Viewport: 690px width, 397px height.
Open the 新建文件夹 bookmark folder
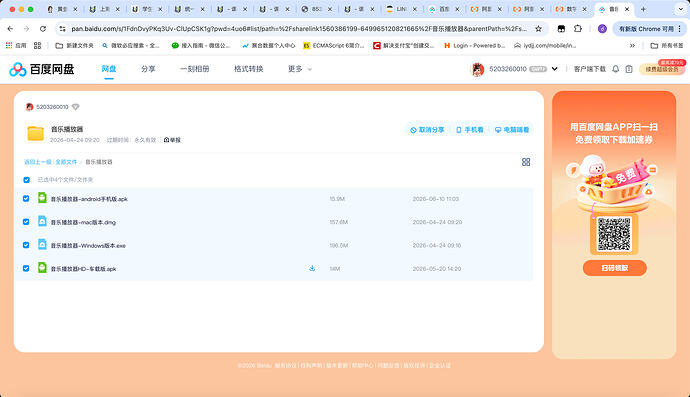(x=74, y=45)
